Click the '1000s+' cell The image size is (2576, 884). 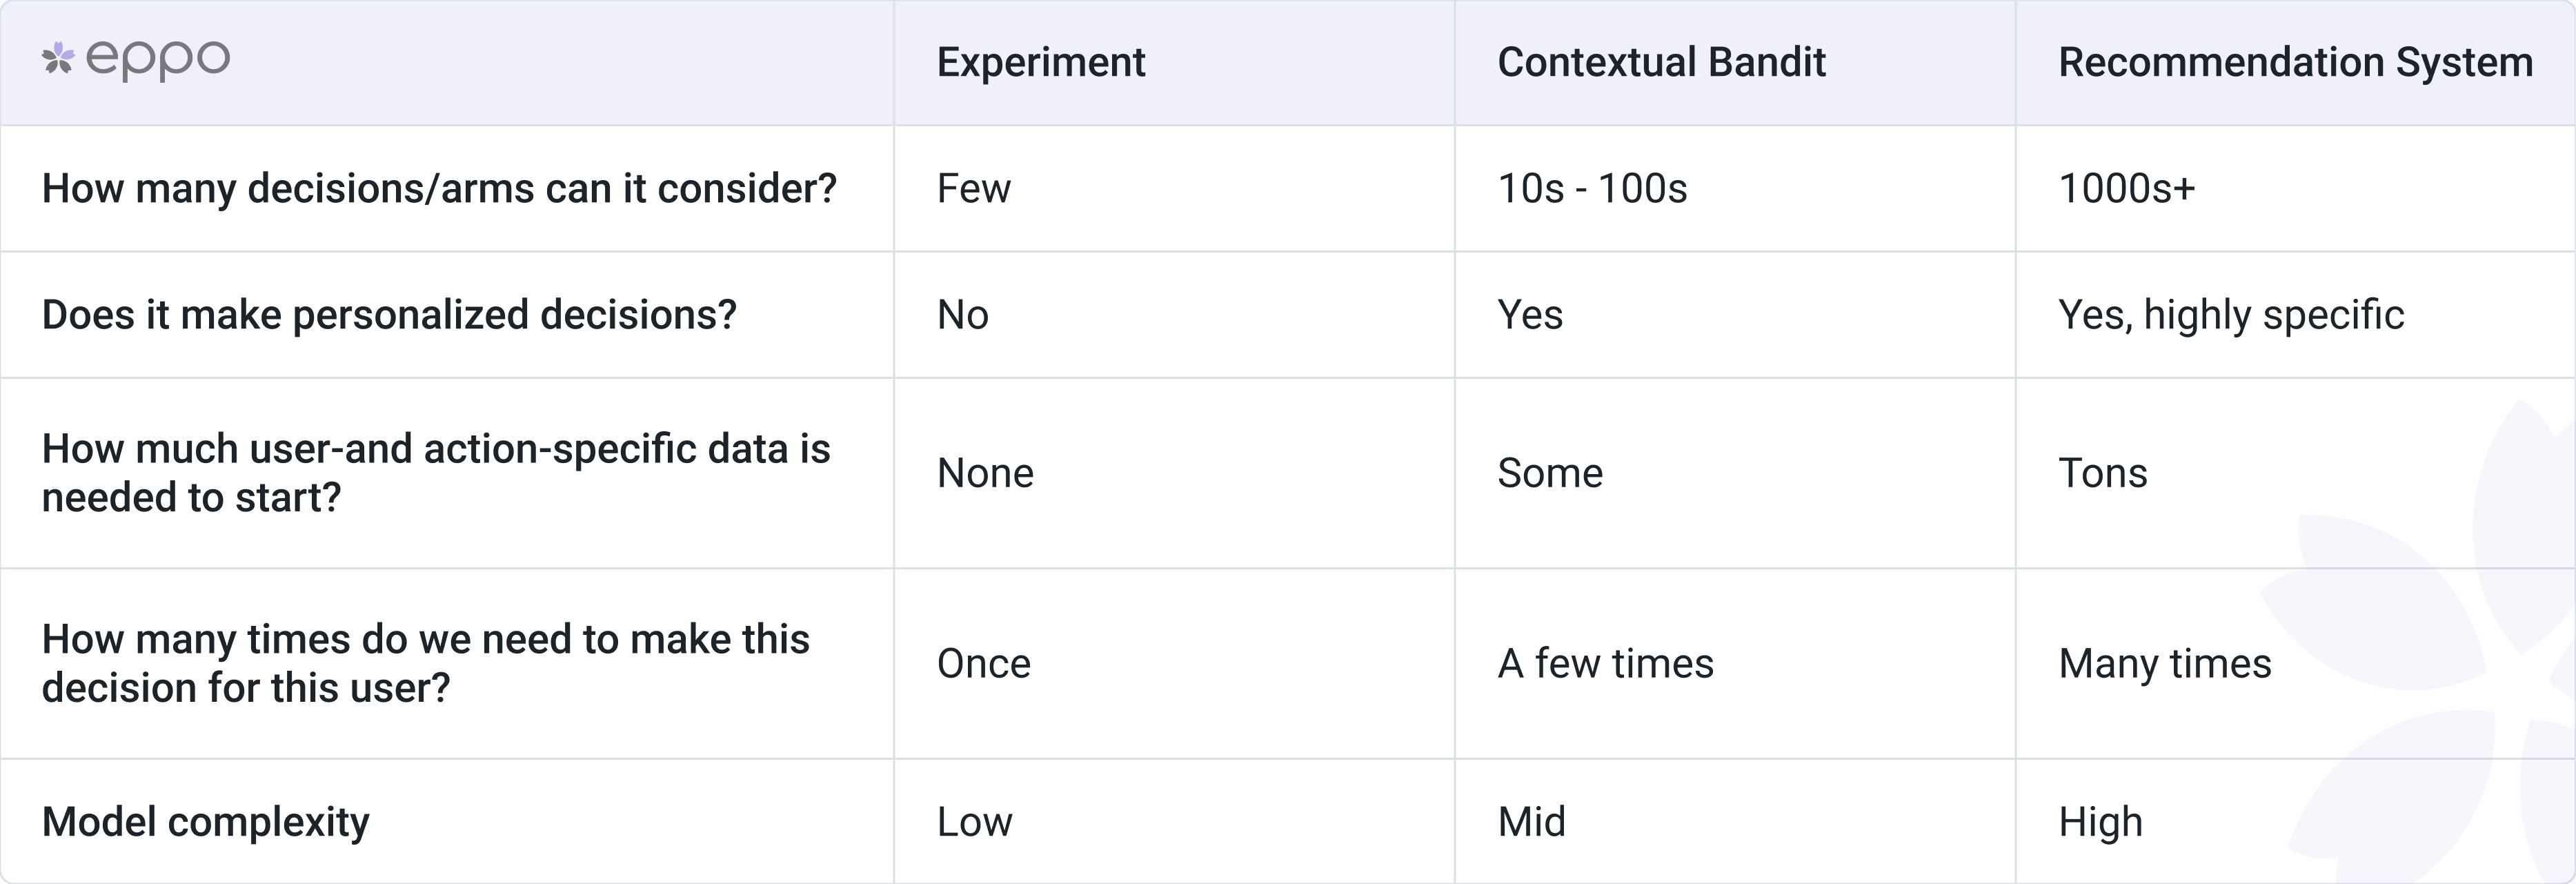pyautogui.click(x=2126, y=188)
